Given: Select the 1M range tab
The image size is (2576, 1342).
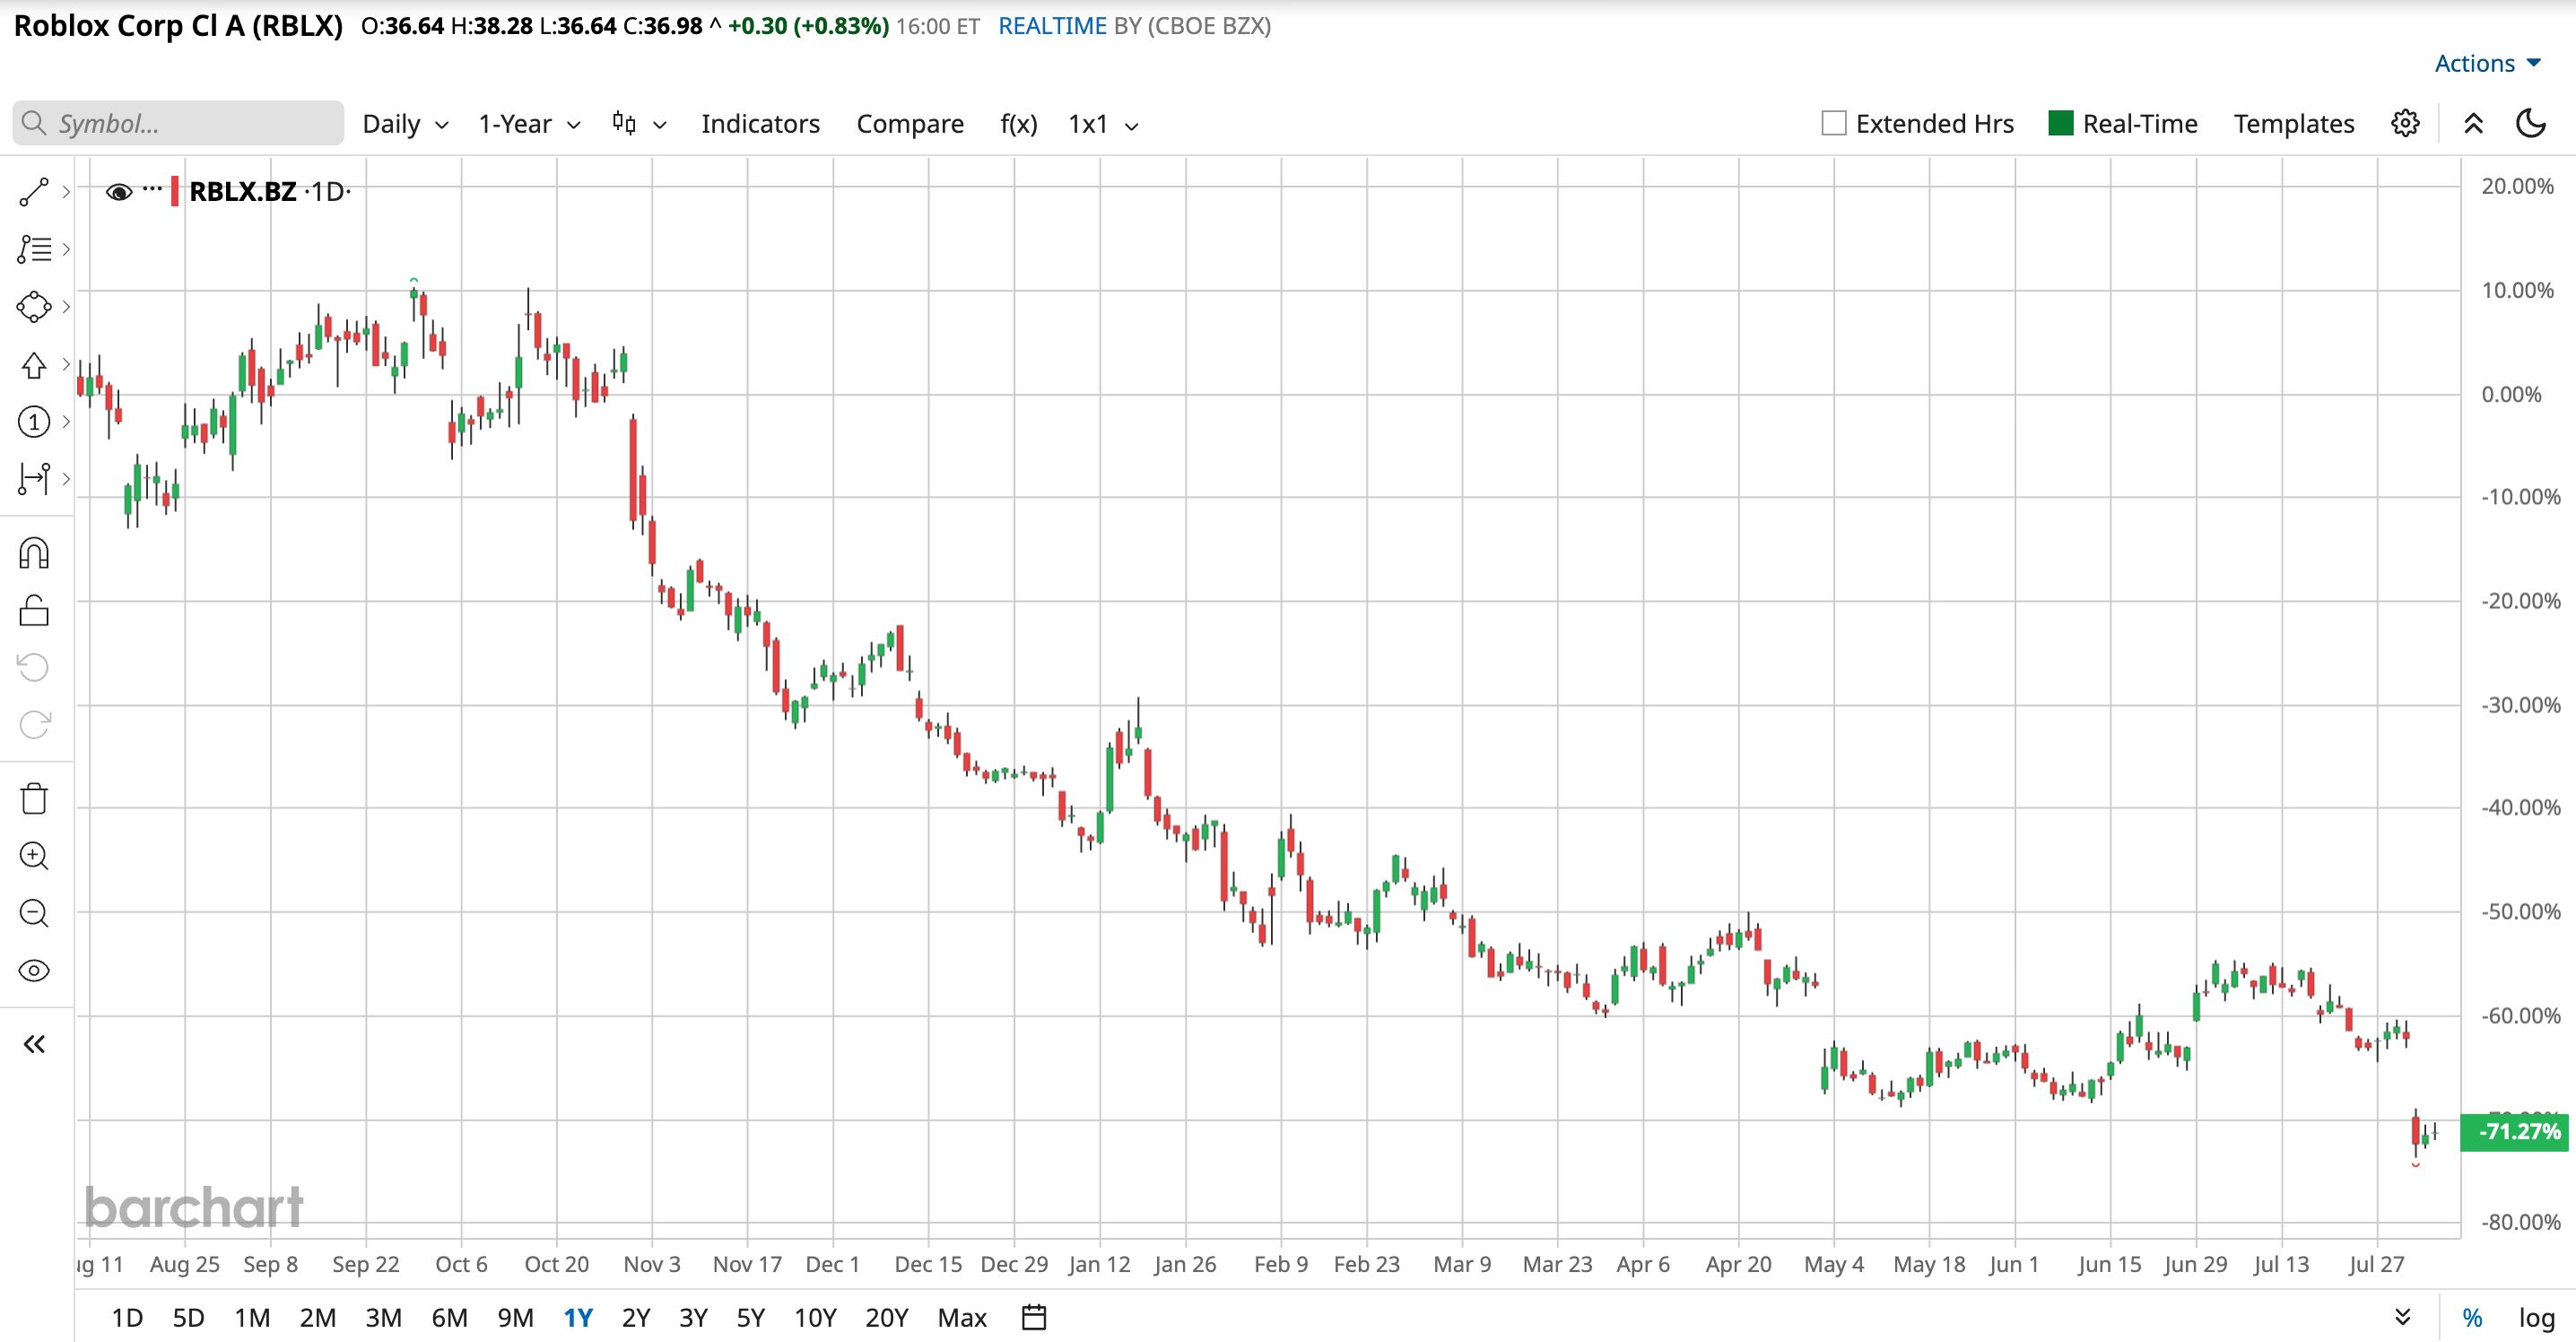Looking at the screenshot, I should pos(252,1318).
